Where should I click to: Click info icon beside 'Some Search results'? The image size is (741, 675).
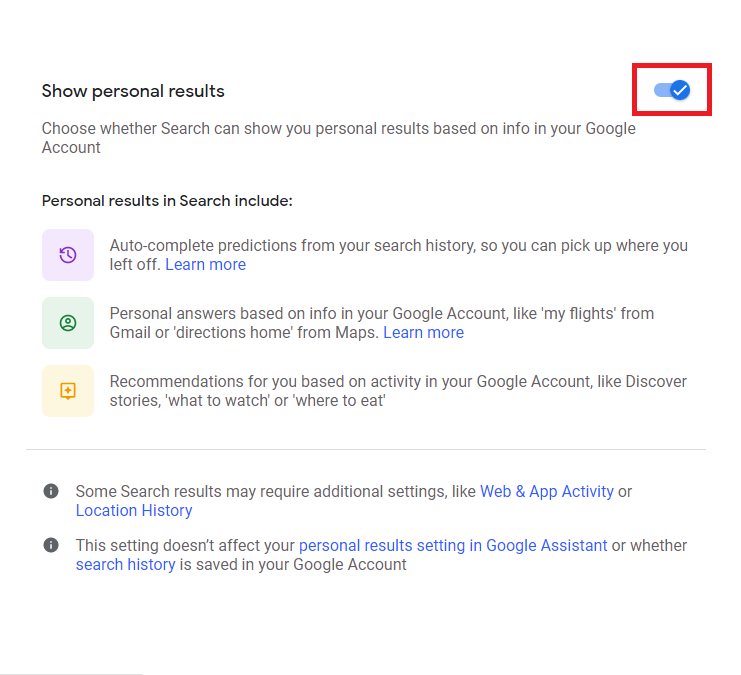51,492
